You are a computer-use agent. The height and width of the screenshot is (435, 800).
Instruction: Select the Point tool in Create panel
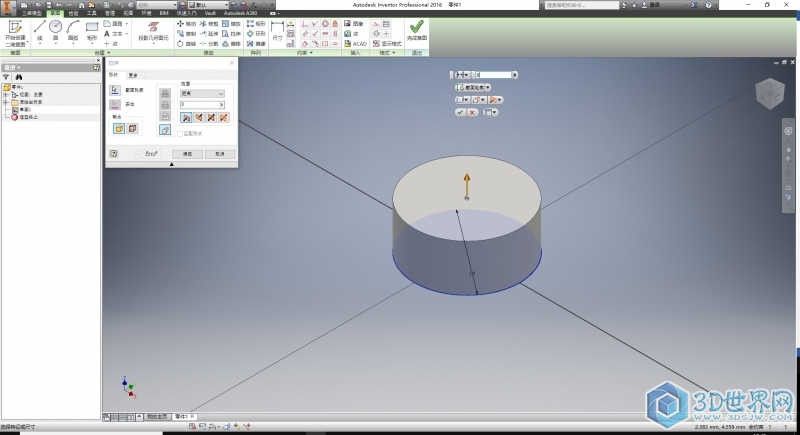pos(111,44)
